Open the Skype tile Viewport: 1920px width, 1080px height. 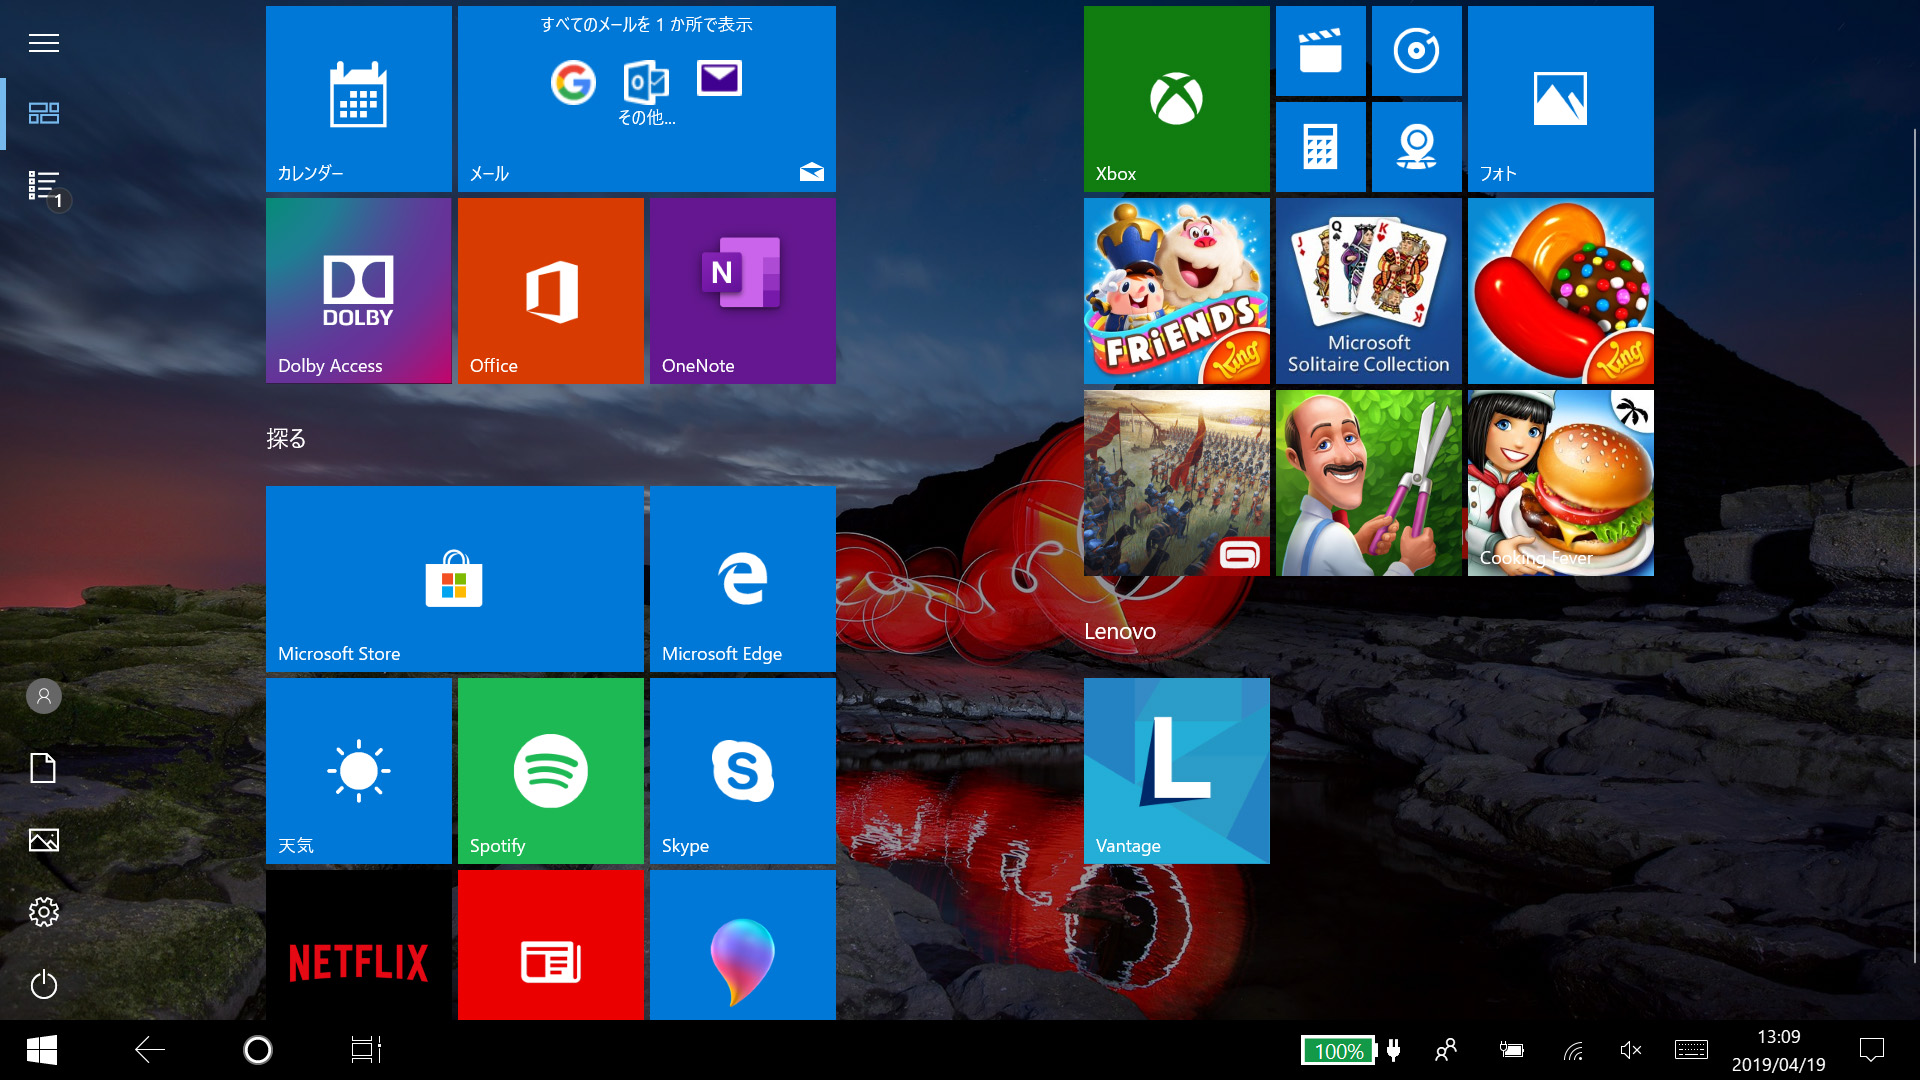click(x=742, y=770)
